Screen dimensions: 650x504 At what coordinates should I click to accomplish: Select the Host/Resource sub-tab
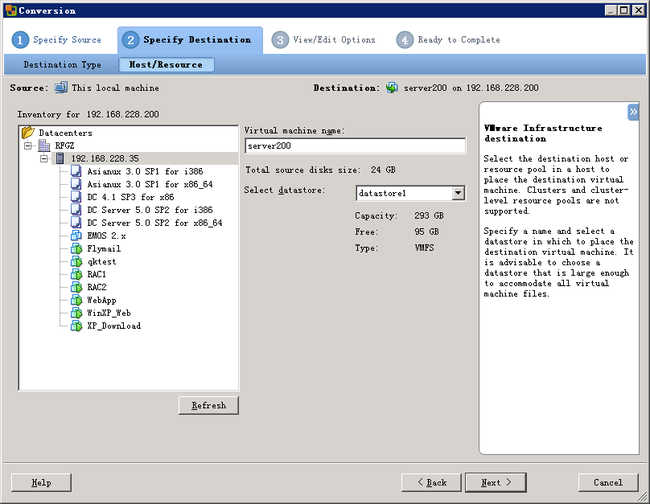(x=166, y=65)
